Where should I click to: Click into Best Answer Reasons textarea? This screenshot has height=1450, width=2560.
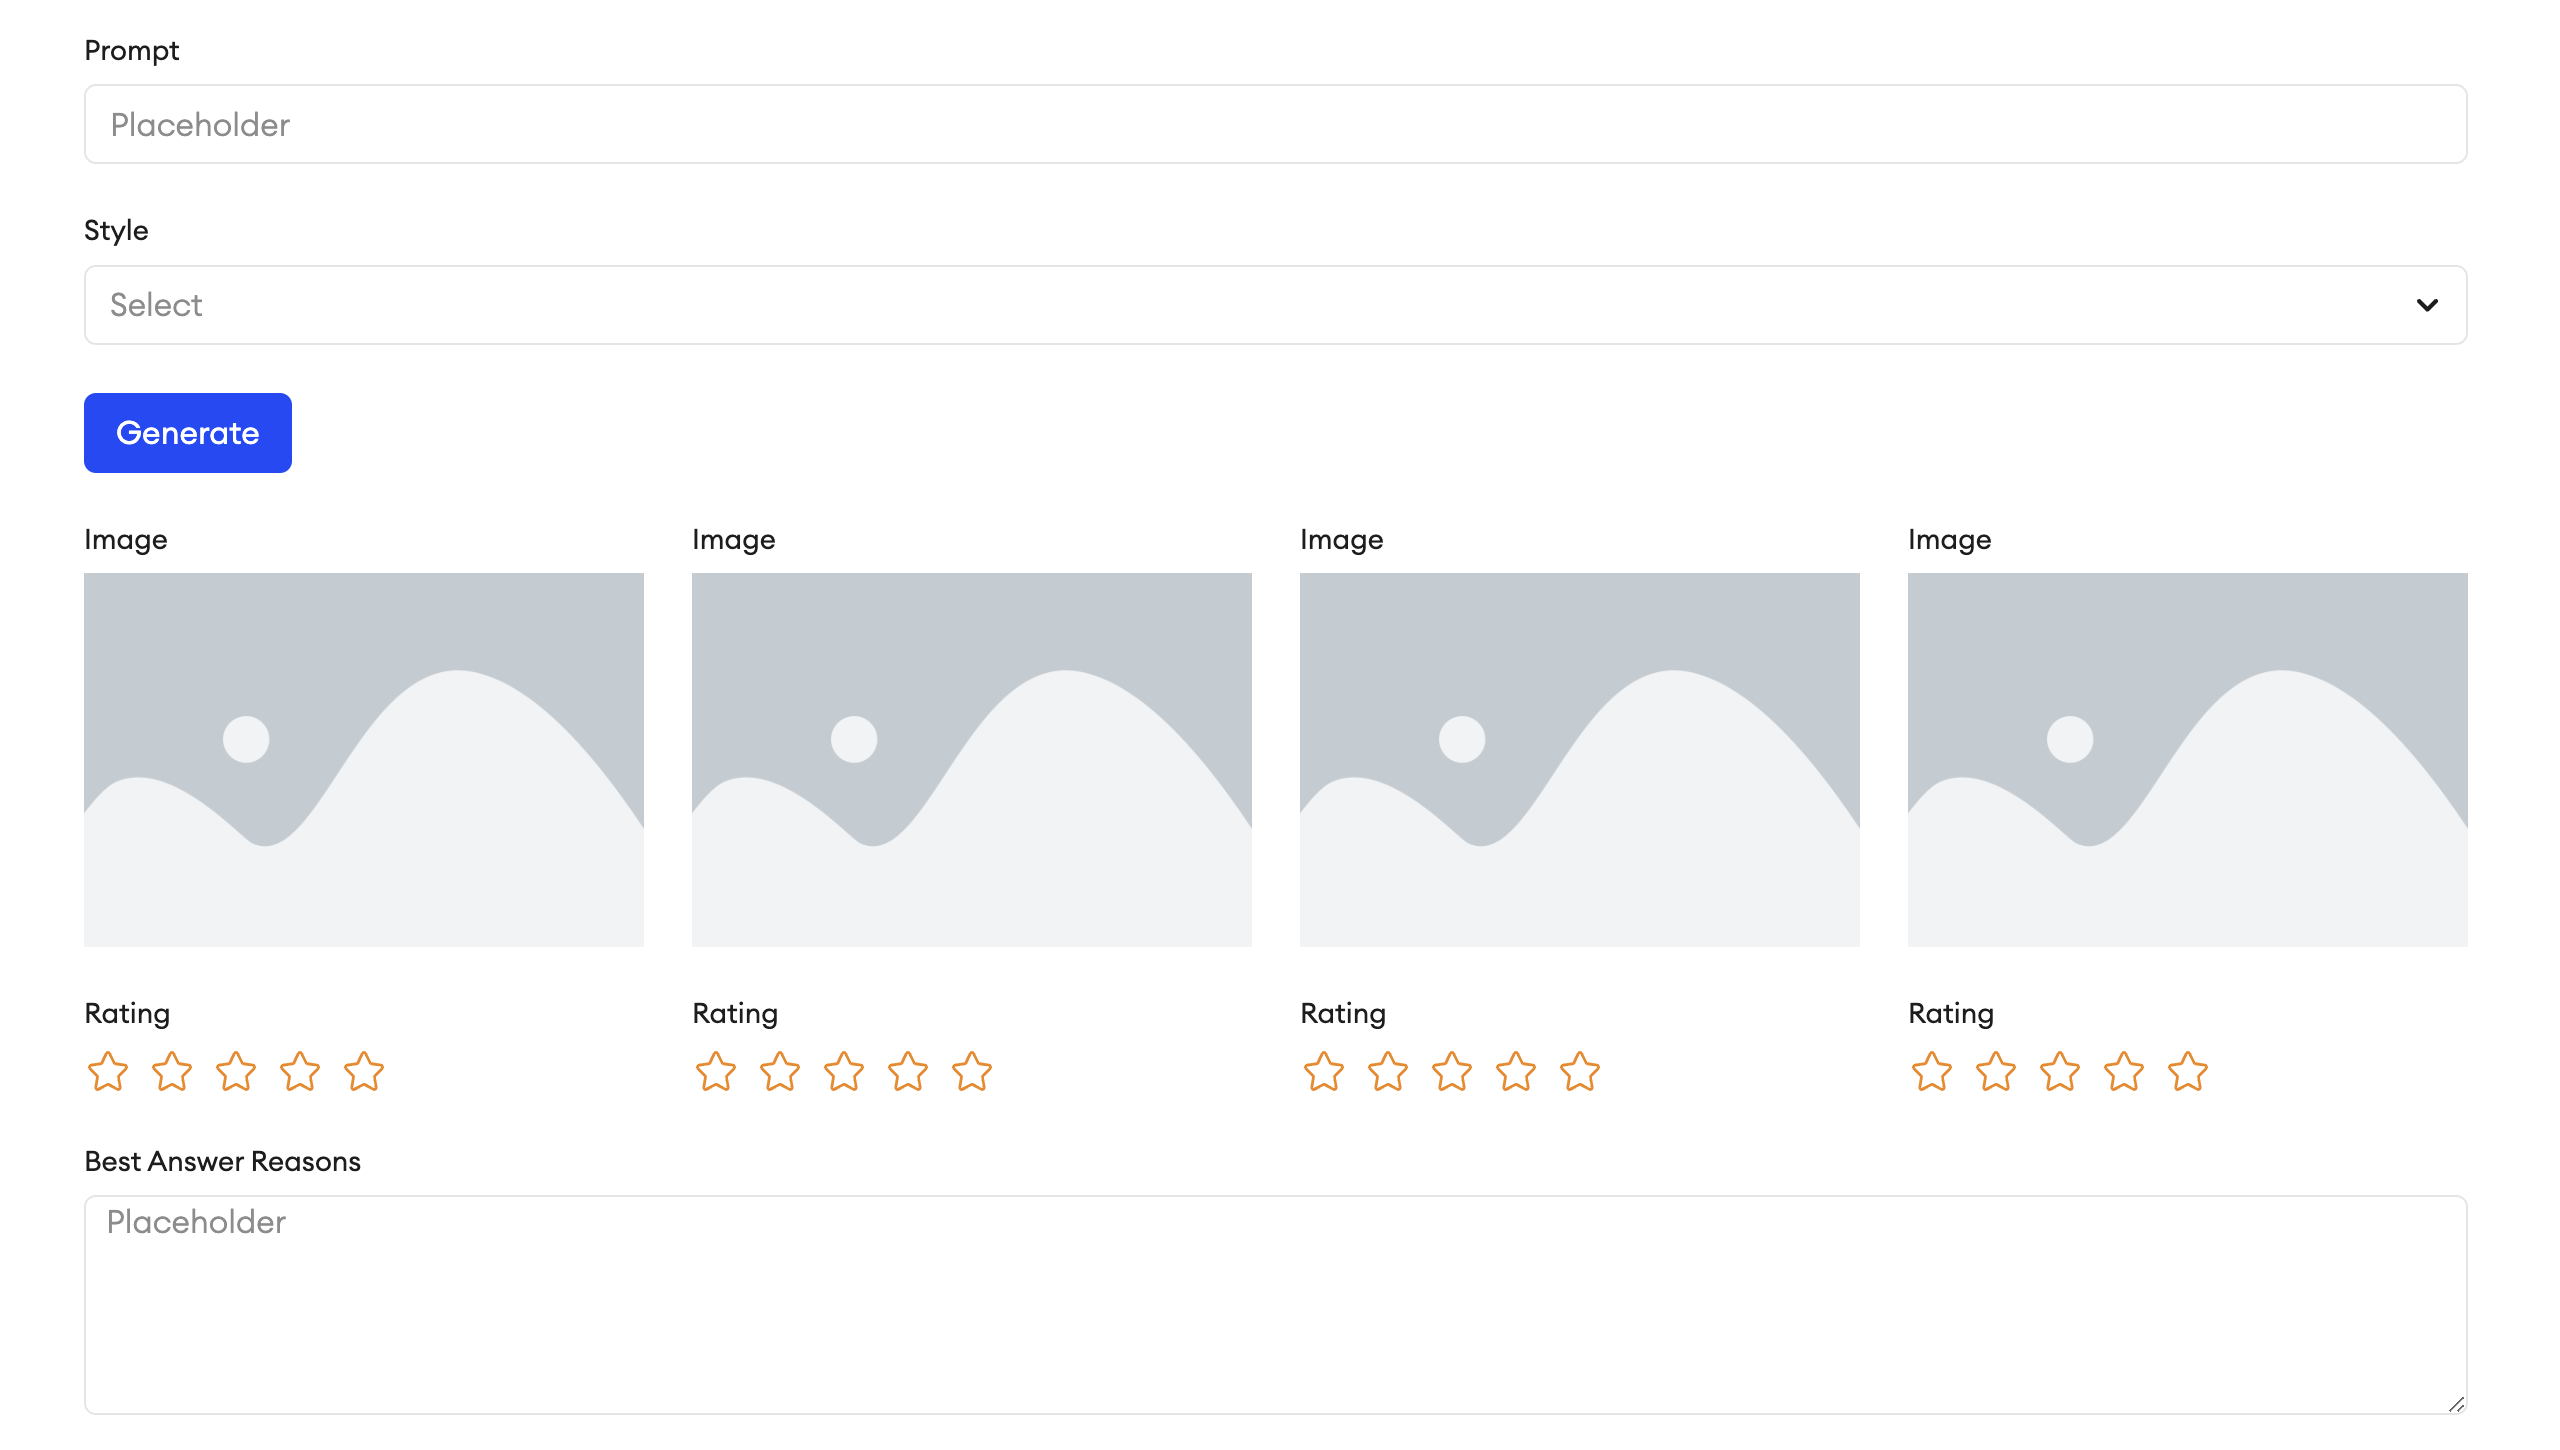click(1275, 1304)
